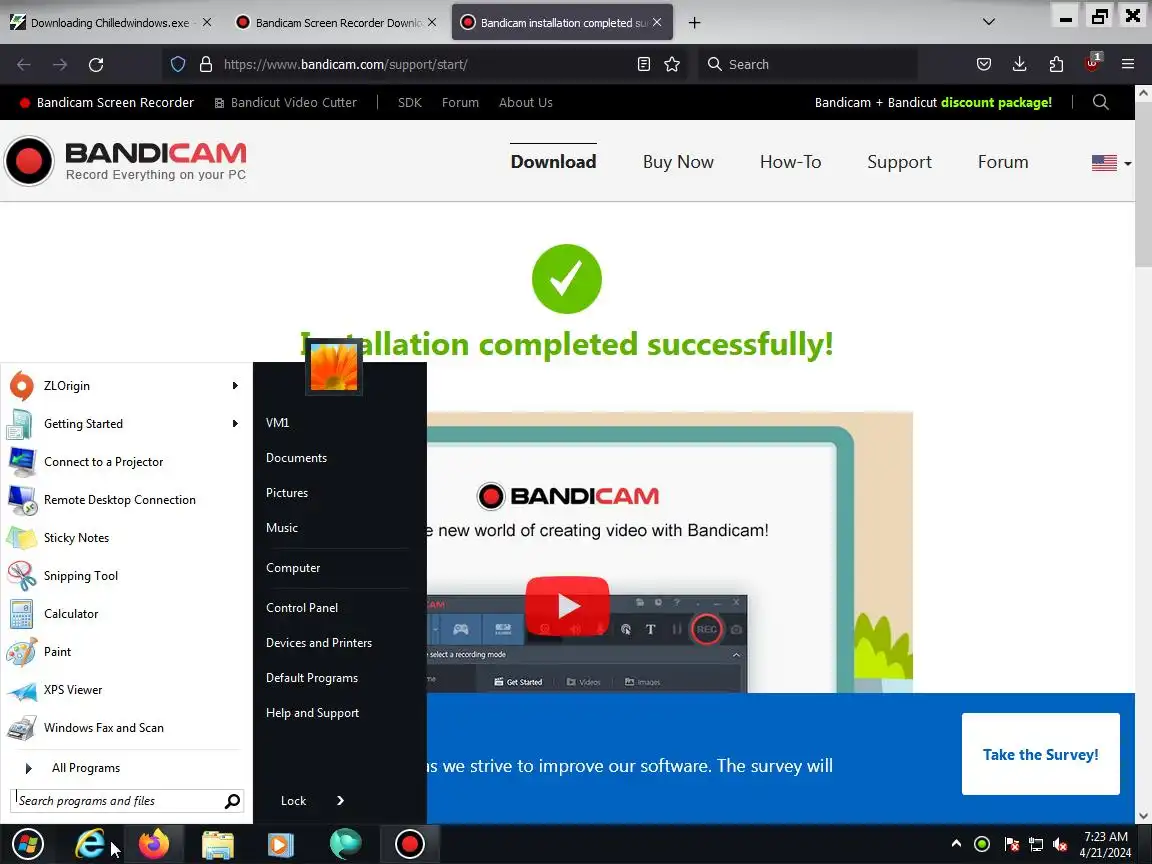Open XPS Viewer entry

pos(123,690)
